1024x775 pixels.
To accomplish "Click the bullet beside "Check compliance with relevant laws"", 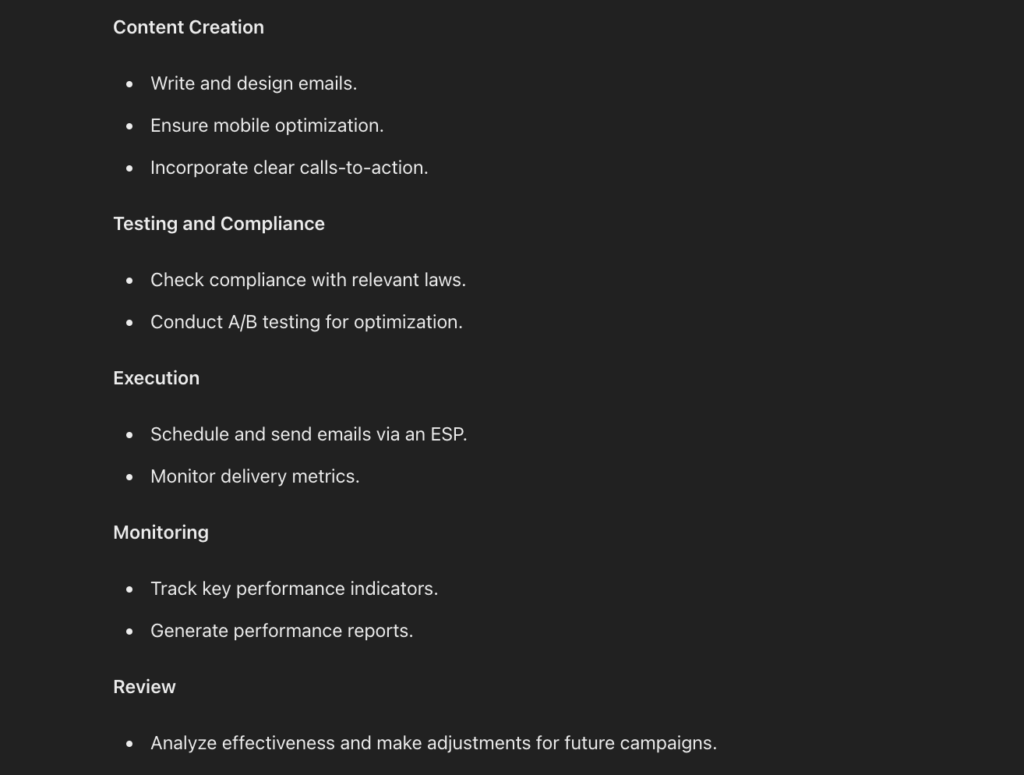I will 129,281.
